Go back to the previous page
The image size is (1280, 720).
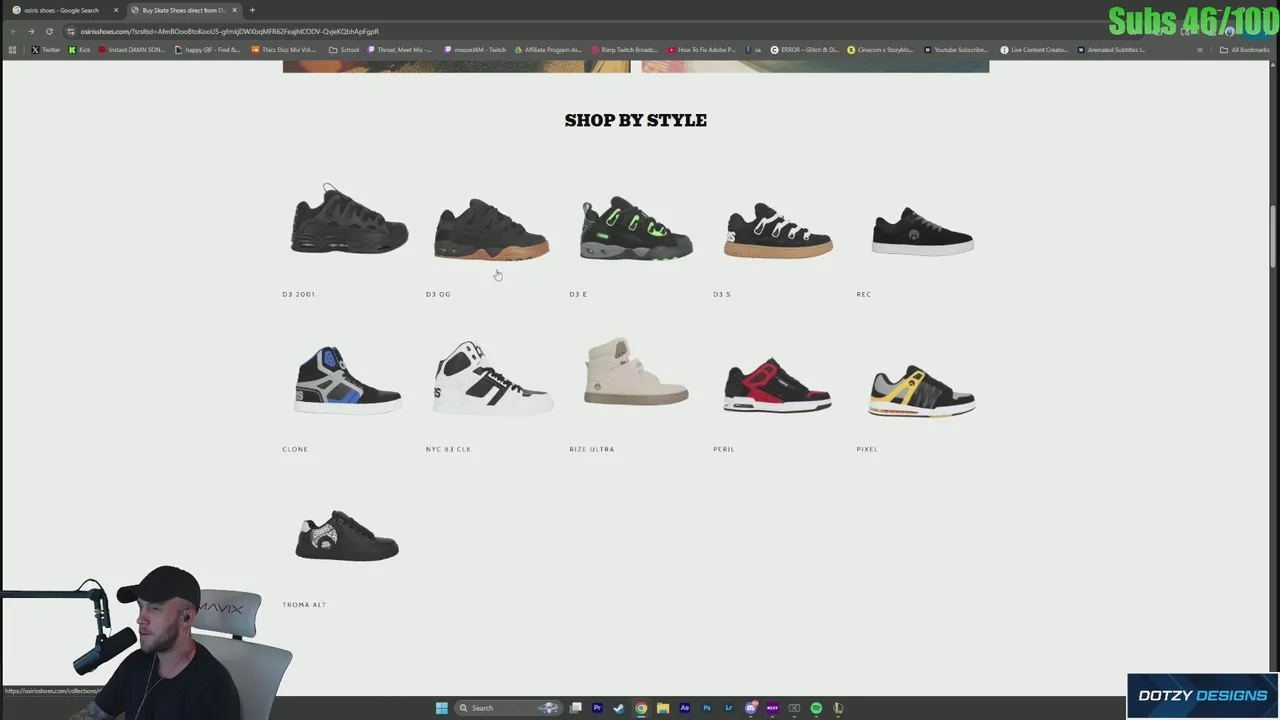pyautogui.click(x=13, y=31)
